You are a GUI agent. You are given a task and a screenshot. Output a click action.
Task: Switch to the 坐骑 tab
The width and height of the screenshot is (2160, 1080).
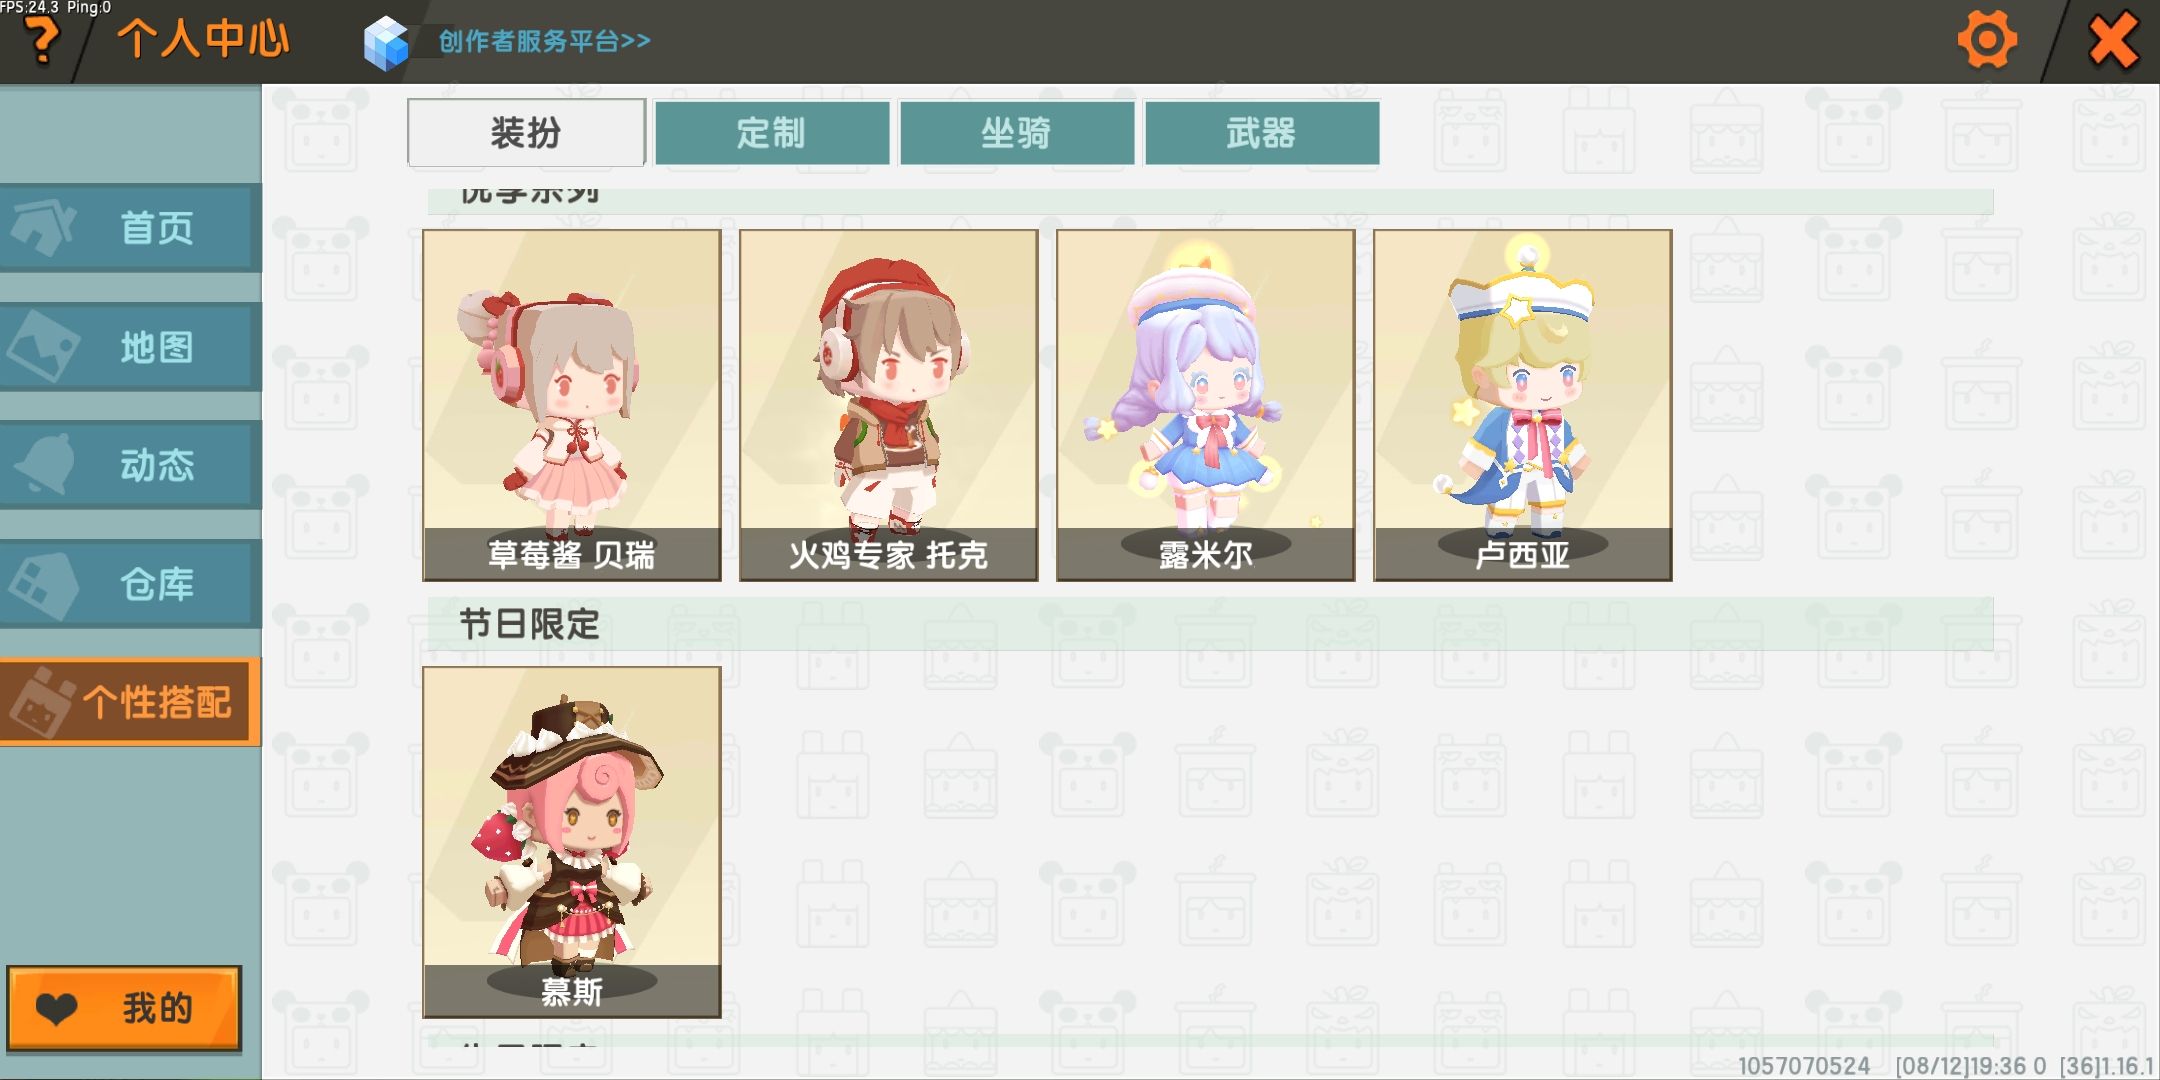tap(1017, 132)
